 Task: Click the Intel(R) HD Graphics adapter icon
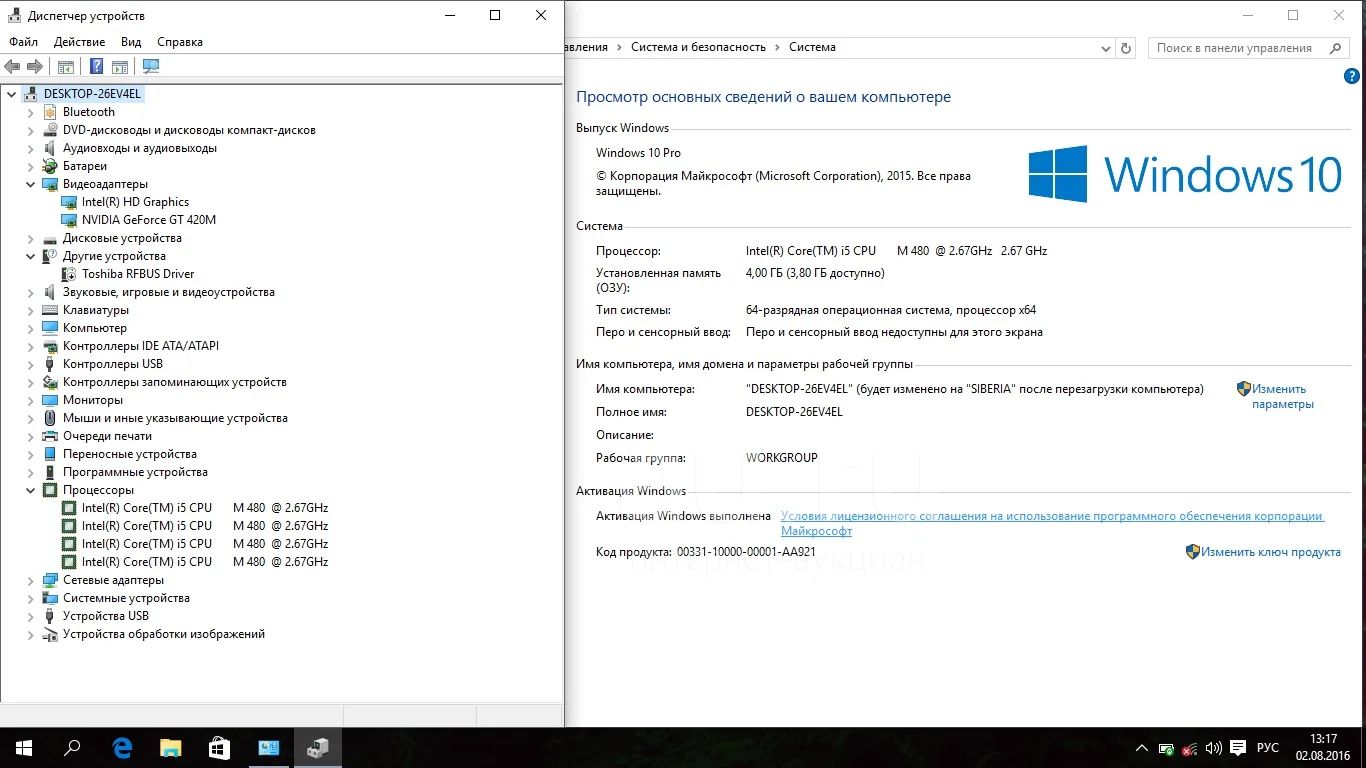click(69, 202)
